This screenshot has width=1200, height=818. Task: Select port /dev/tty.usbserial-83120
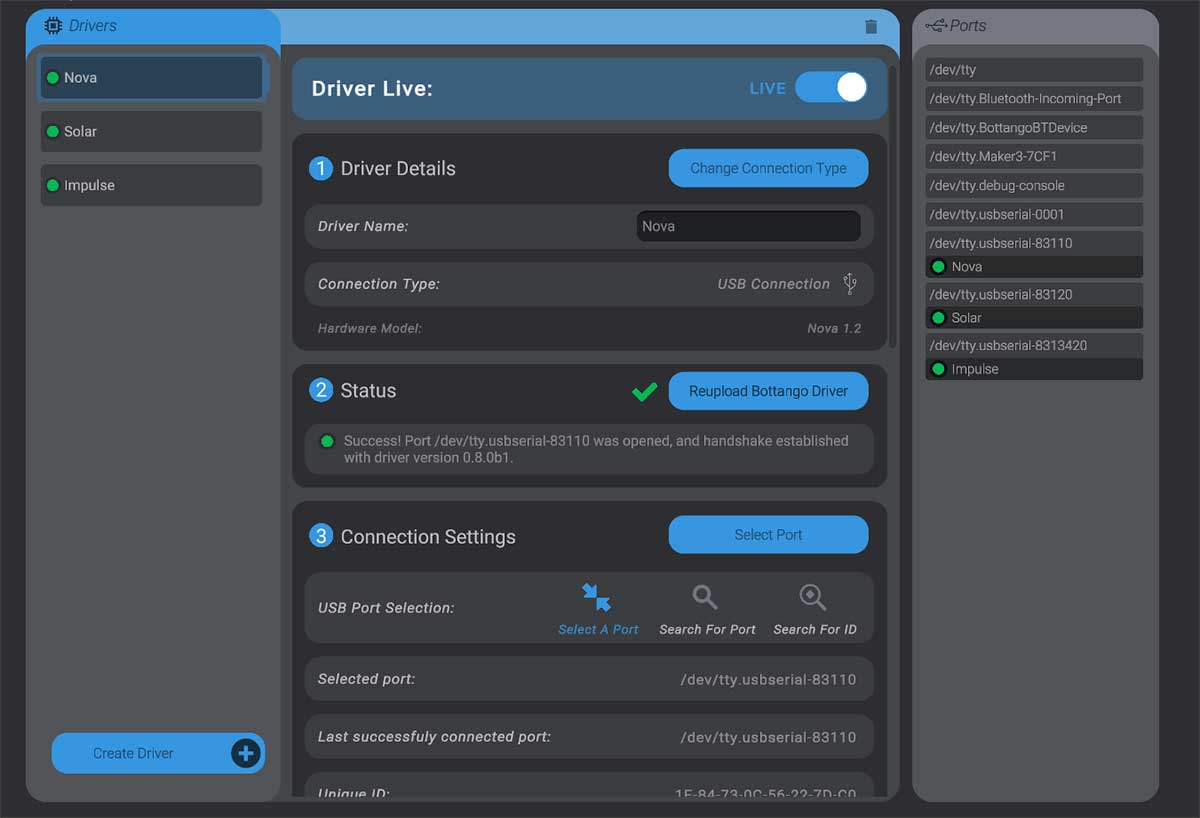coord(1034,294)
